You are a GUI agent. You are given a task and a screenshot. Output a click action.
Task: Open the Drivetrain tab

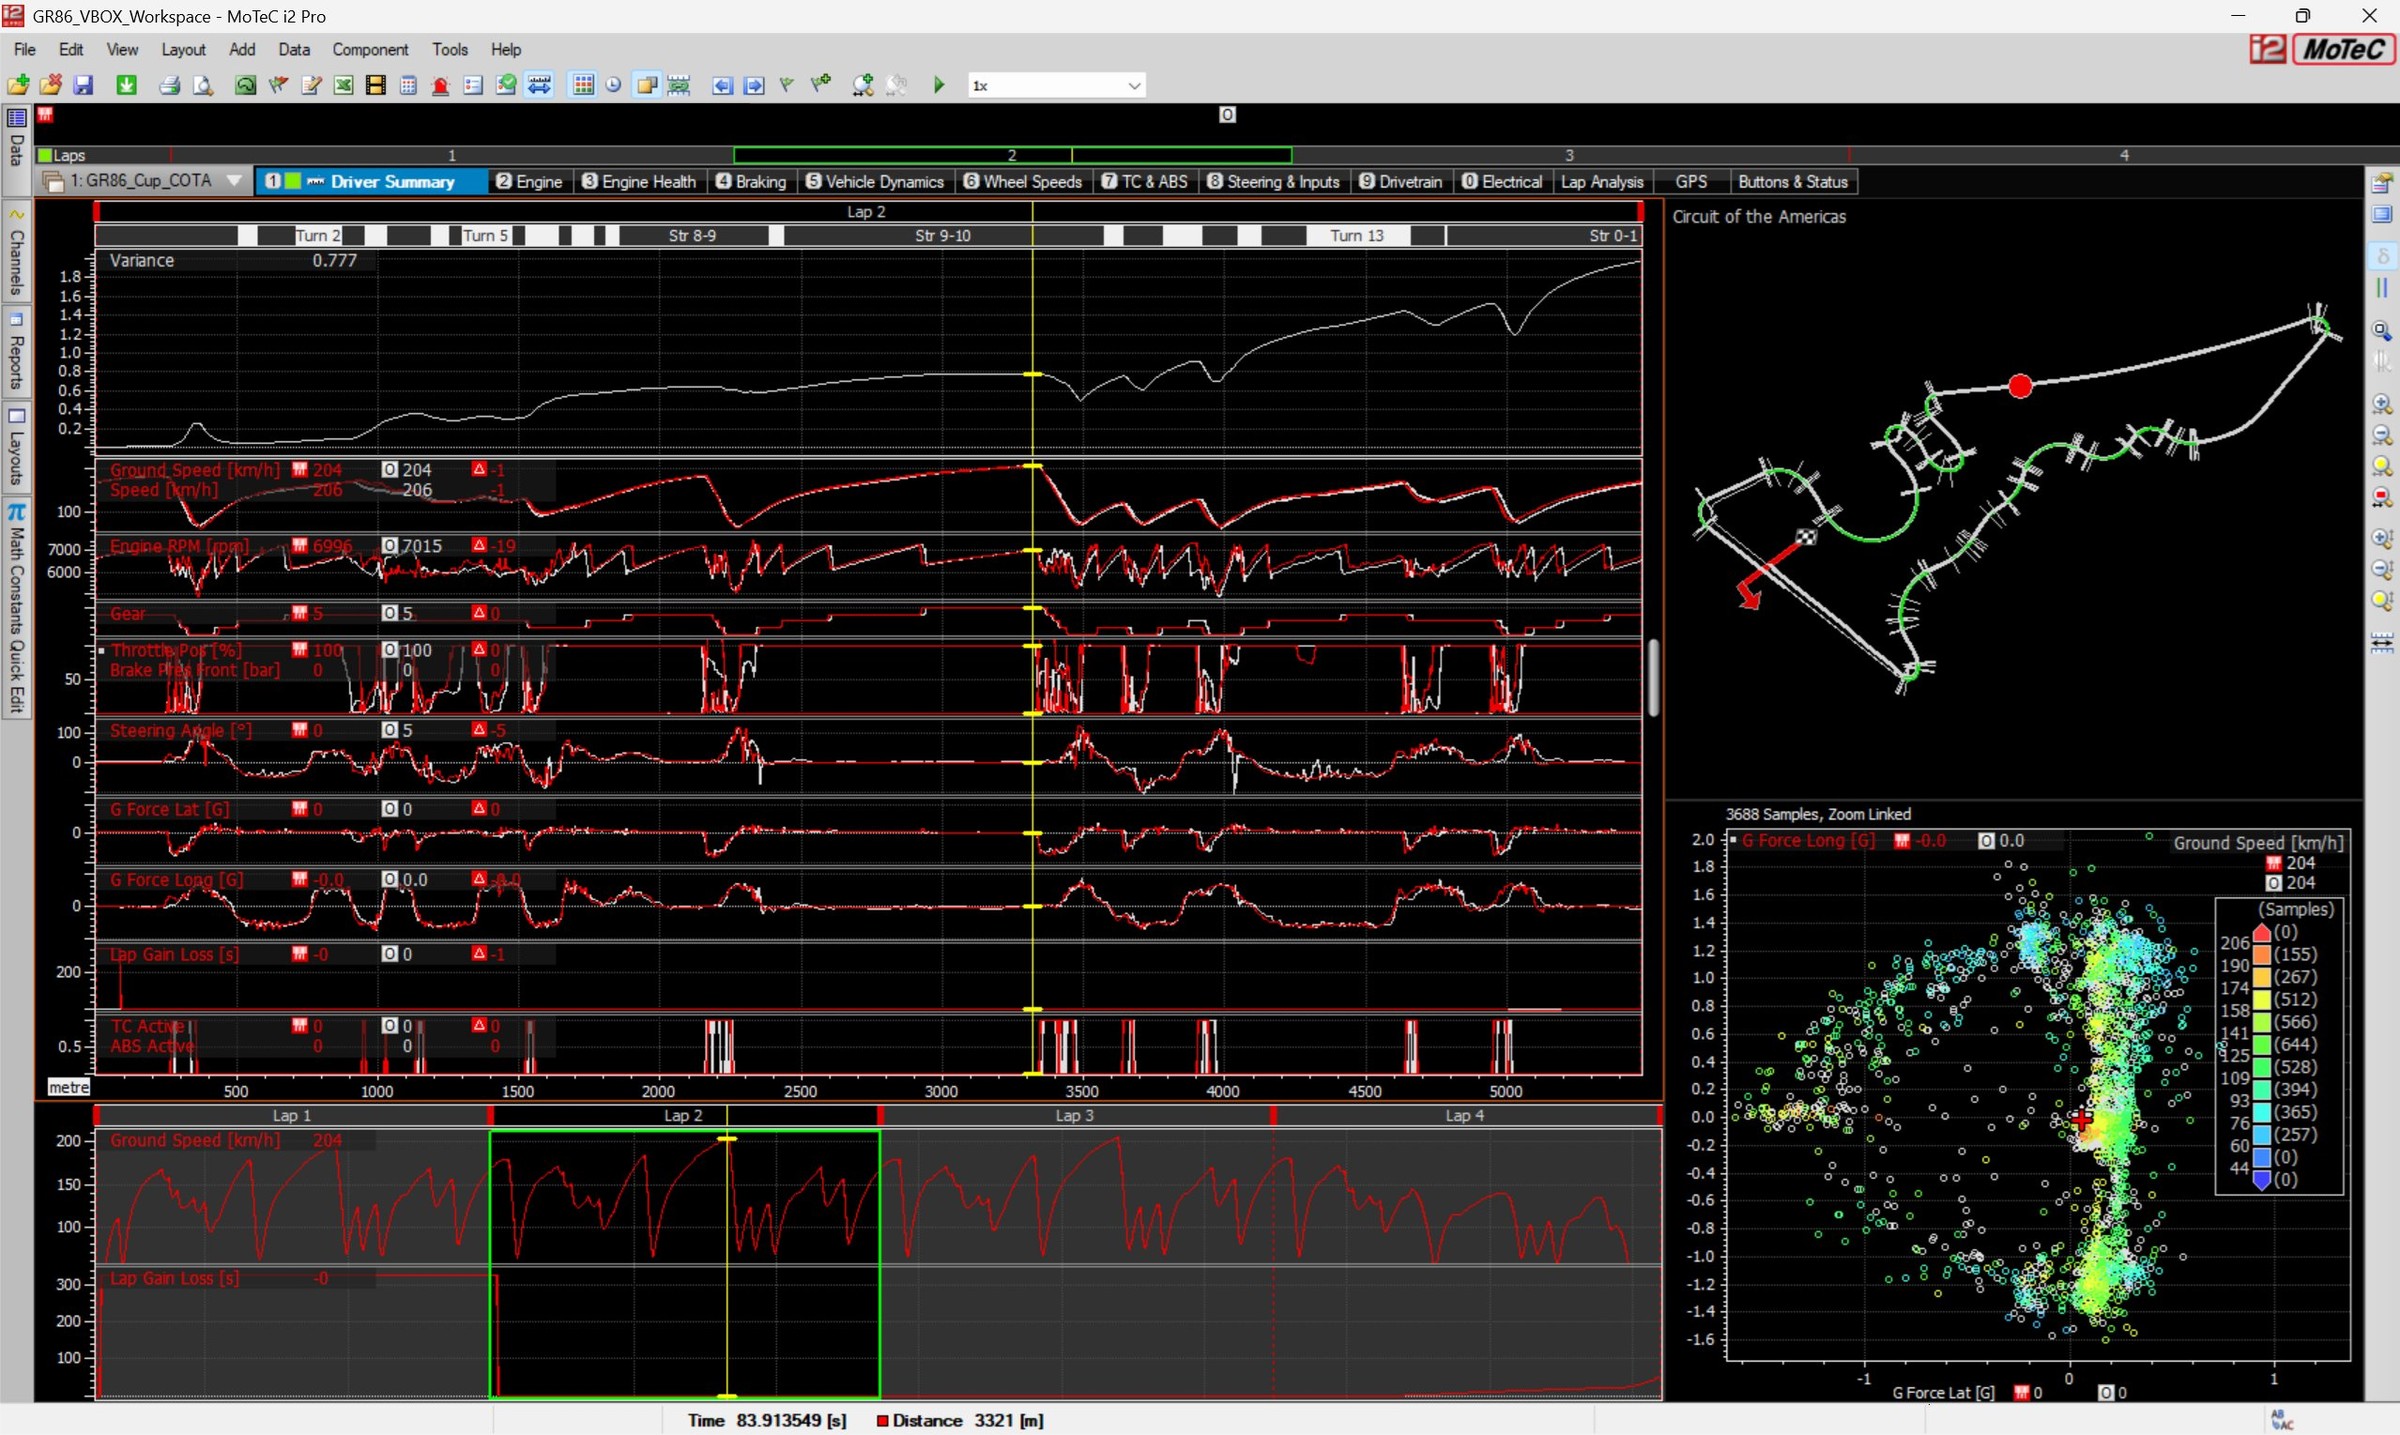(x=1401, y=182)
